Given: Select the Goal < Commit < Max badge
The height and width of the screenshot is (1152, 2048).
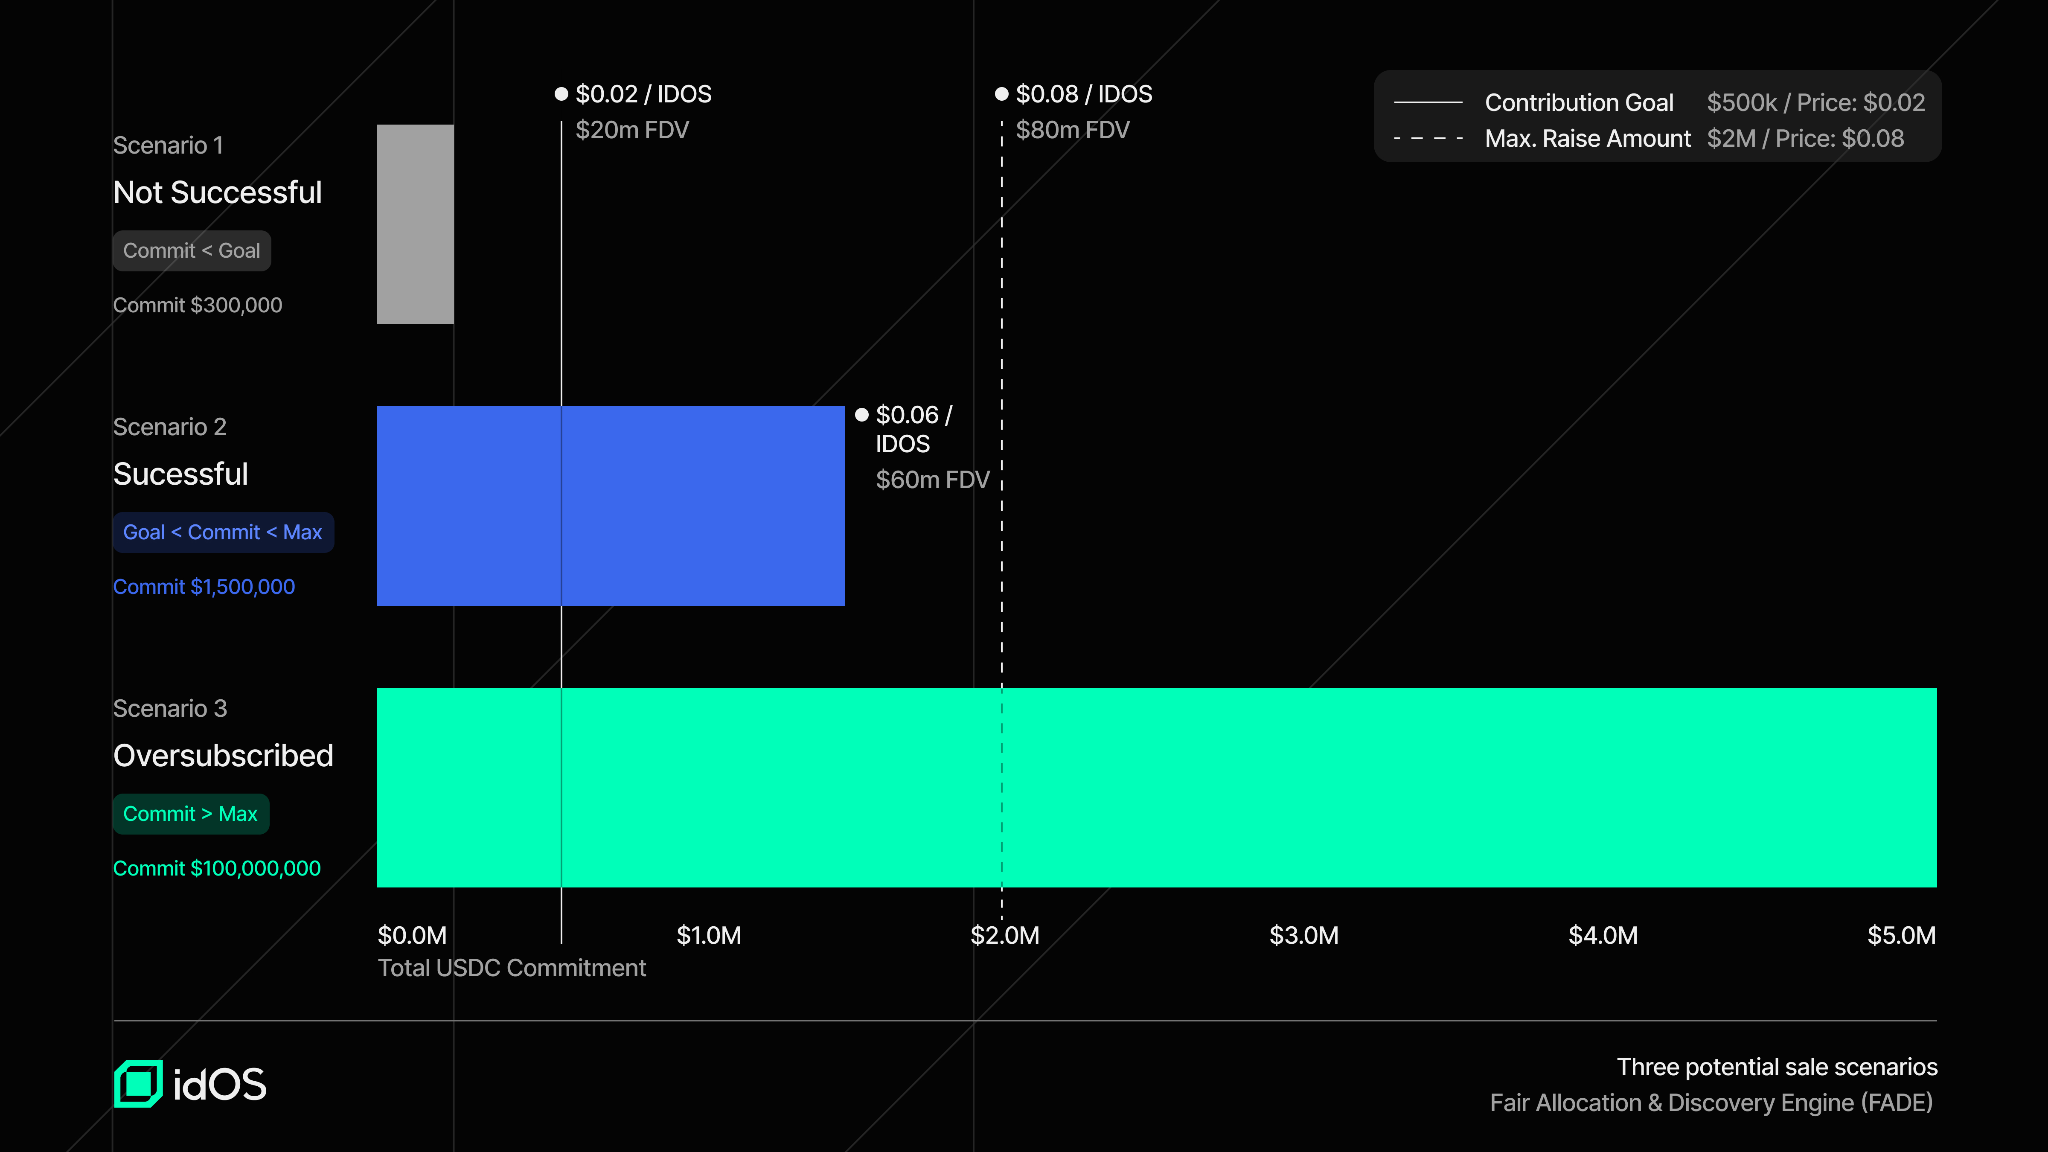Looking at the screenshot, I should coord(223,533).
